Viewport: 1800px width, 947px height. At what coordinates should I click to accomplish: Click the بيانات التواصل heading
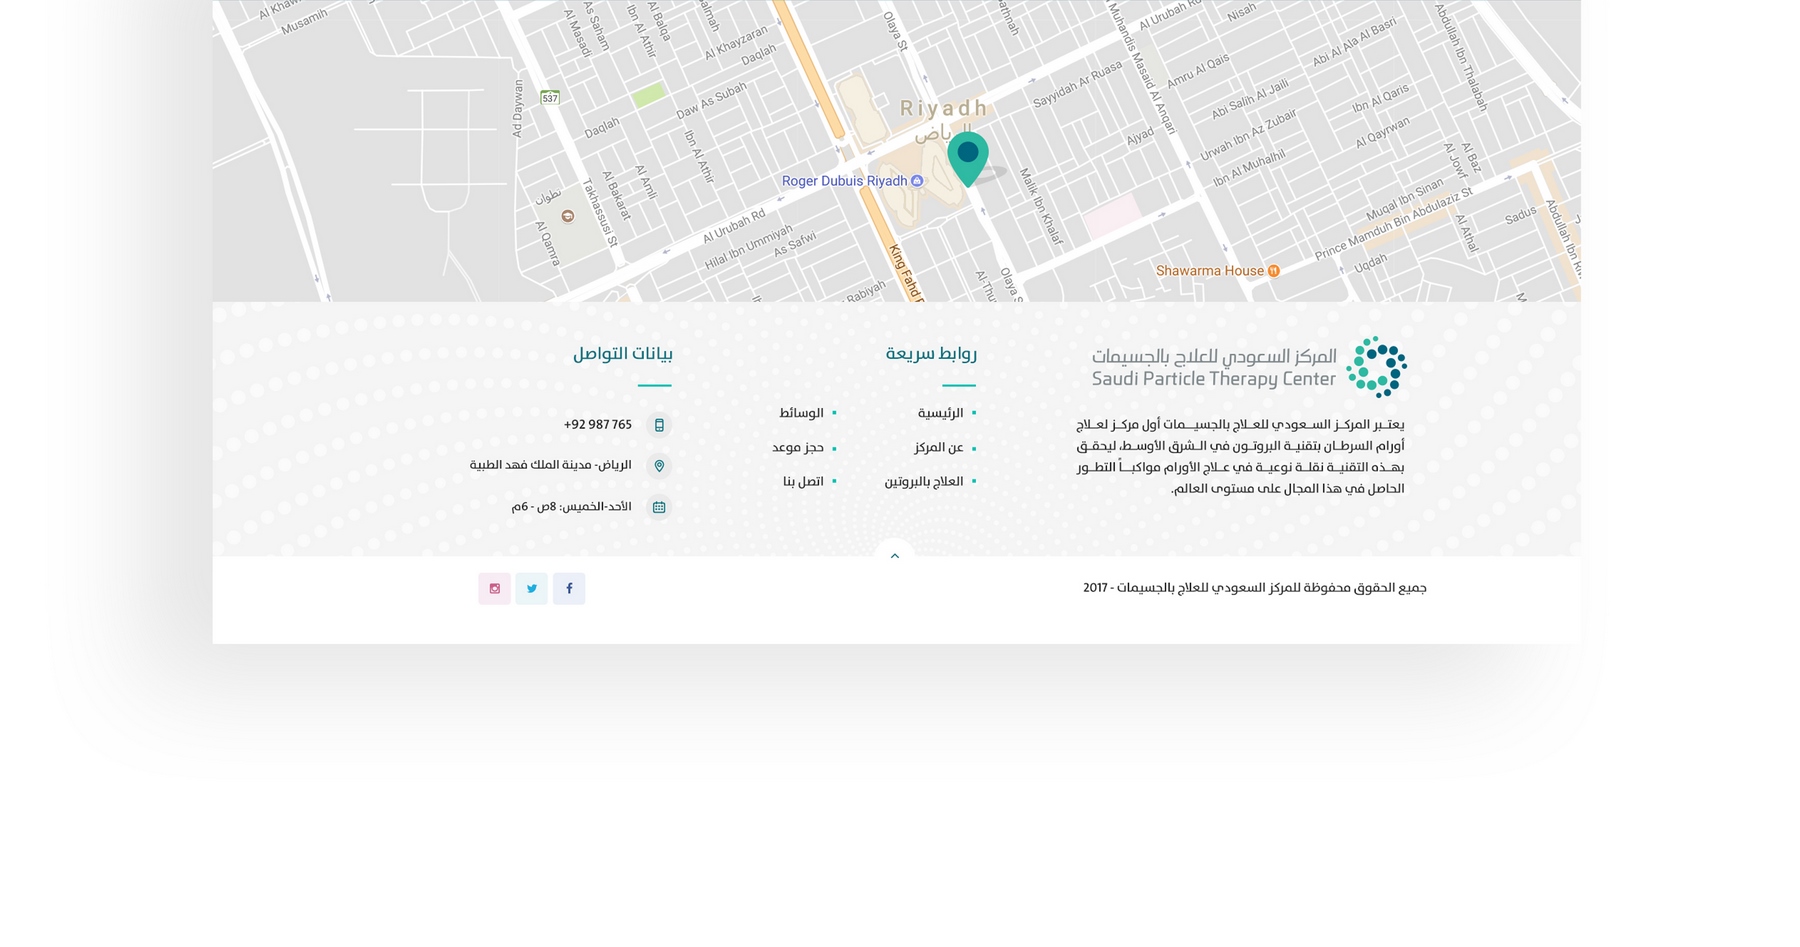click(623, 353)
